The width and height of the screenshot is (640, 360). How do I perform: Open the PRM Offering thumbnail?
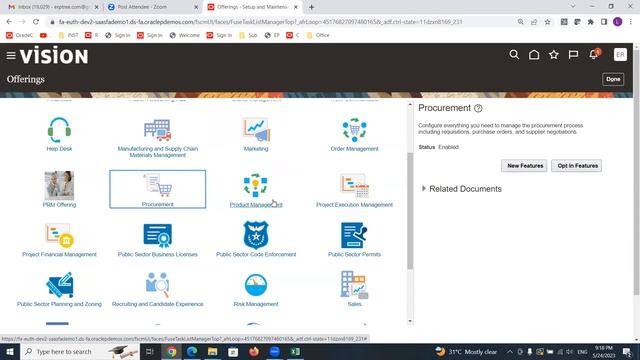click(59, 186)
